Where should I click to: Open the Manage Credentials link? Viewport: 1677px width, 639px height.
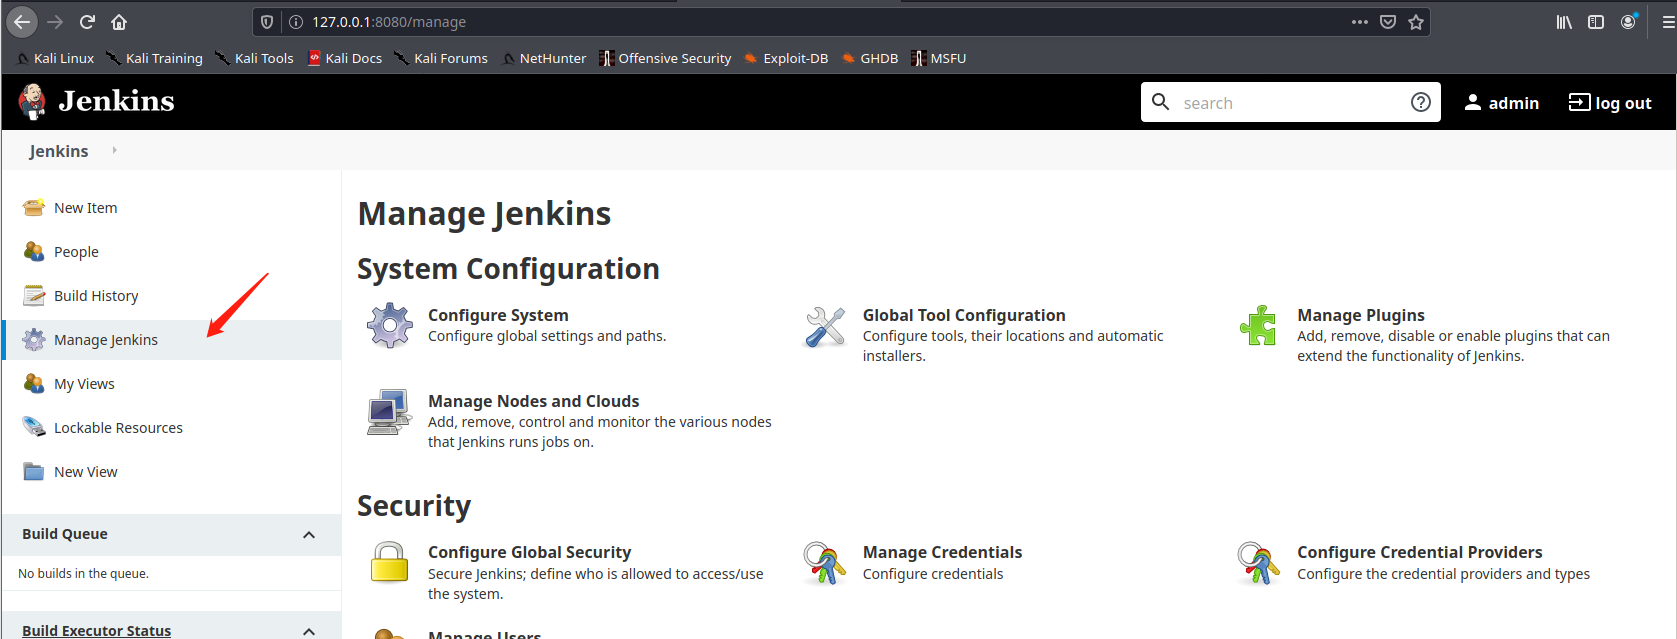(x=942, y=552)
